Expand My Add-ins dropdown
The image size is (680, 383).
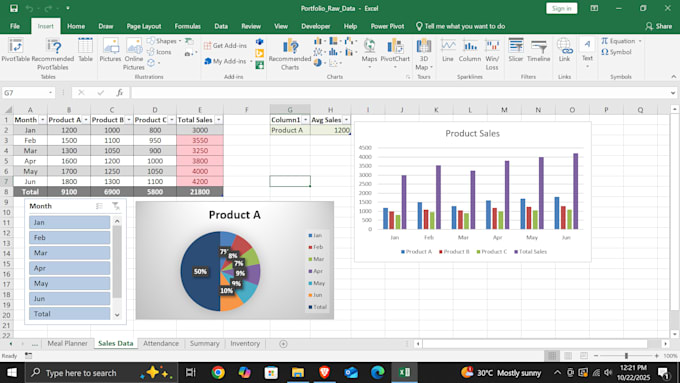[251, 61]
